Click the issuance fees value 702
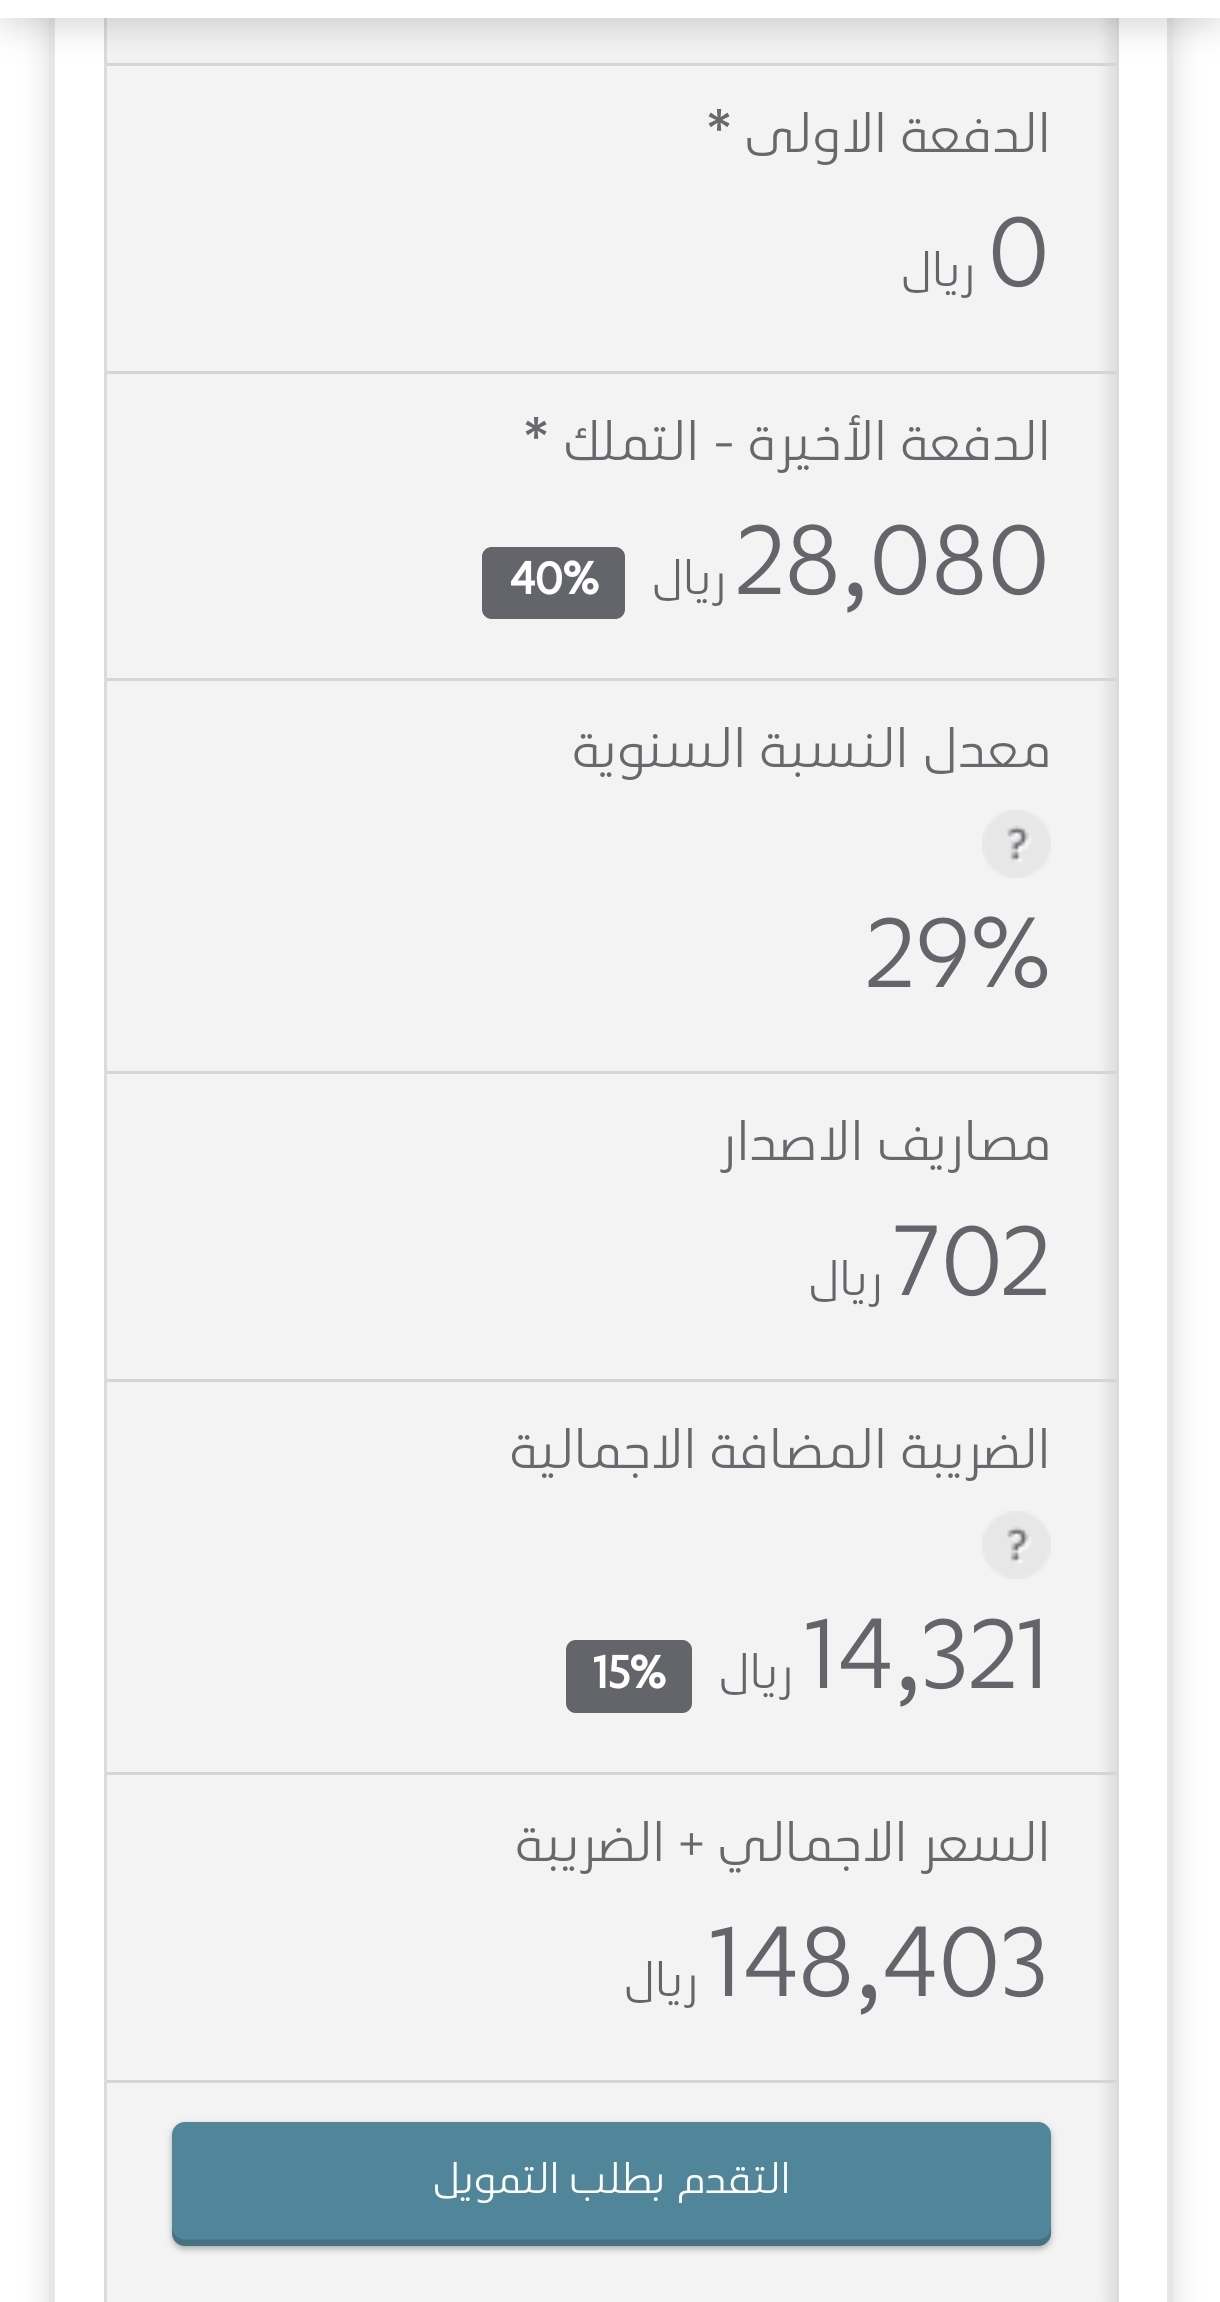 [x=972, y=1262]
